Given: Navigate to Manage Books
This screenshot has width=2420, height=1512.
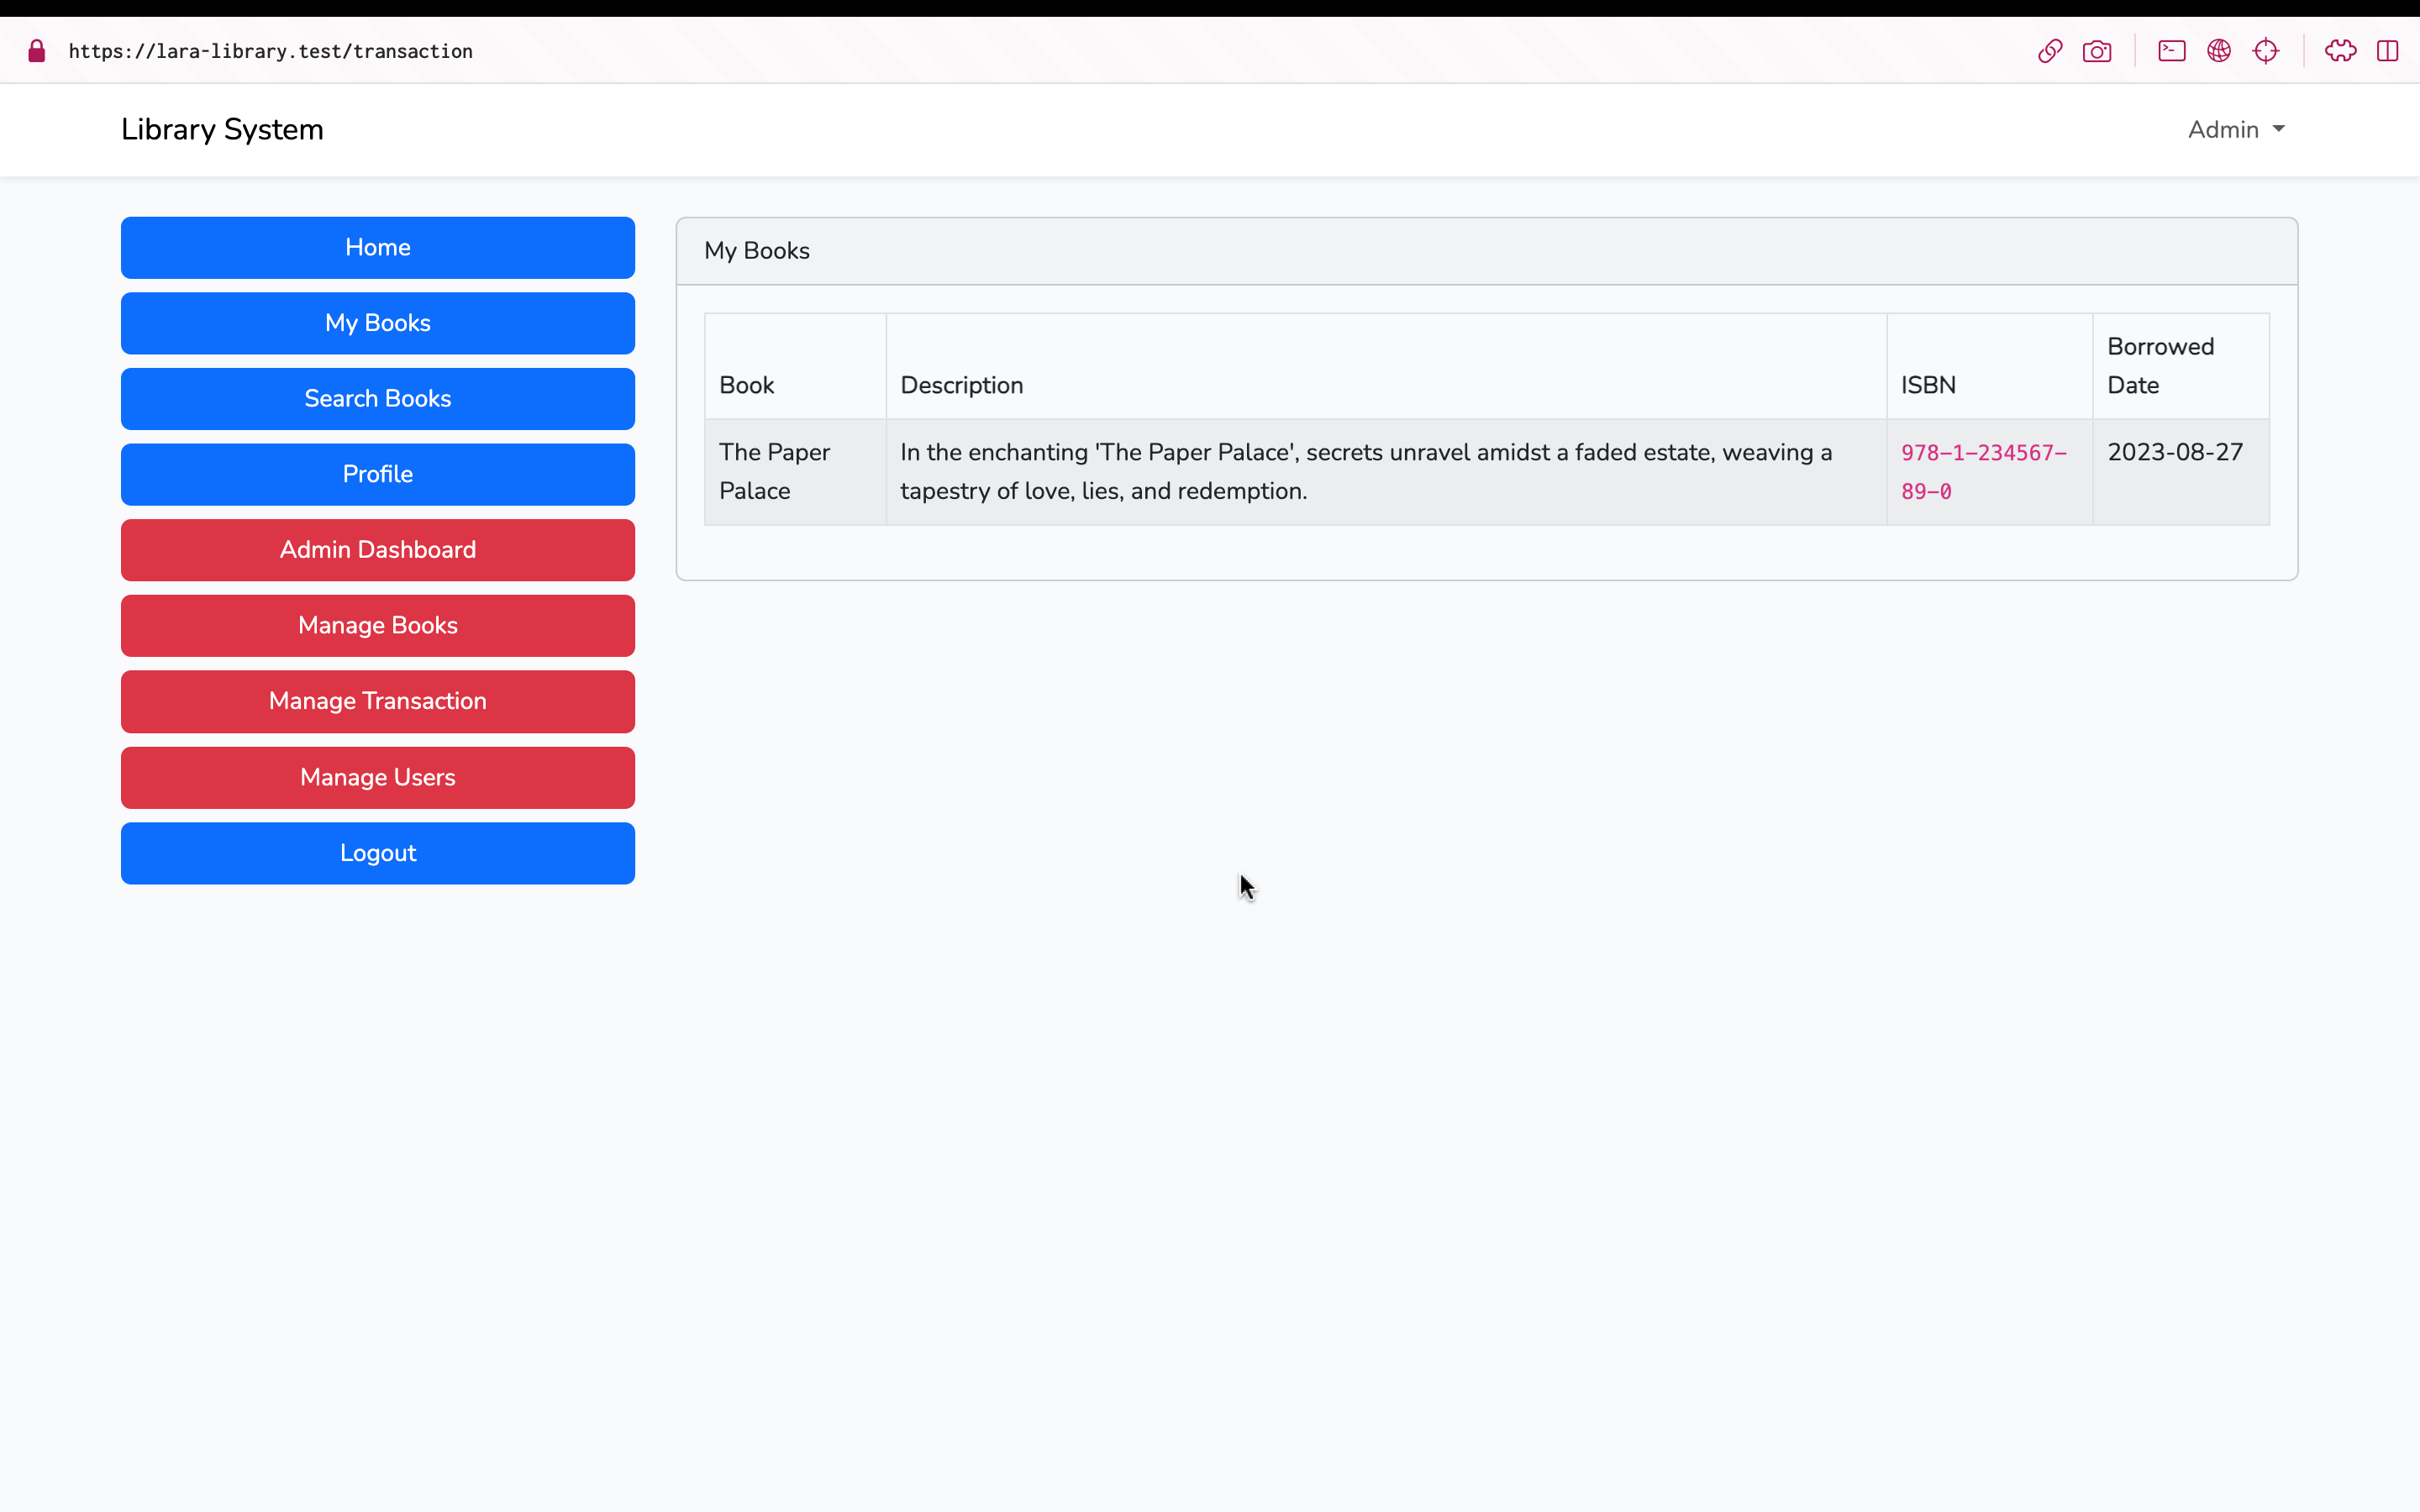Looking at the screenshot, I should [x=377, y=625].
